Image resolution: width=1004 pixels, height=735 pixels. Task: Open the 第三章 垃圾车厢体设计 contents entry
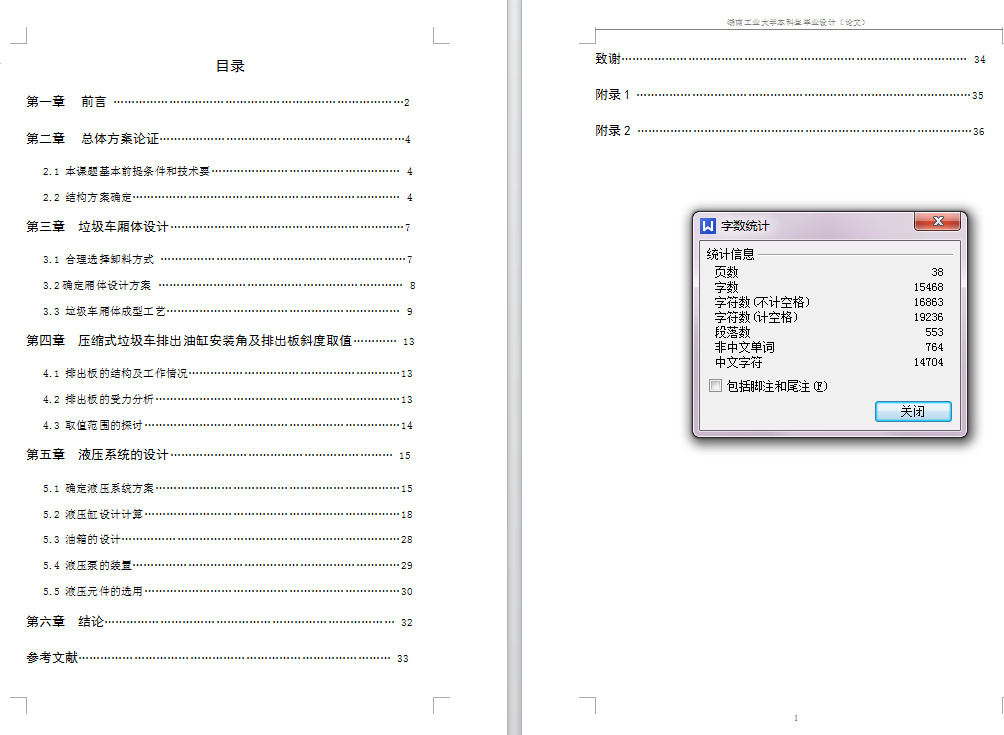point(218,227)
